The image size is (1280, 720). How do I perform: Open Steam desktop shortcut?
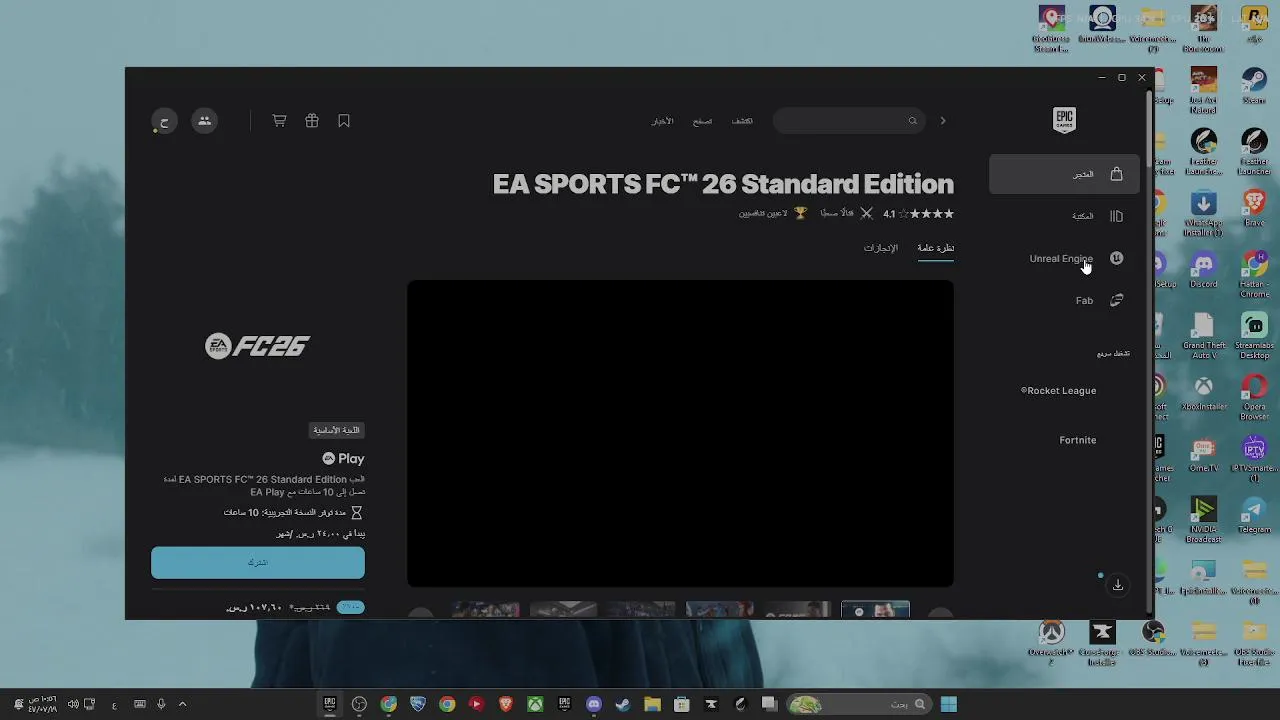pos(1254,86)
